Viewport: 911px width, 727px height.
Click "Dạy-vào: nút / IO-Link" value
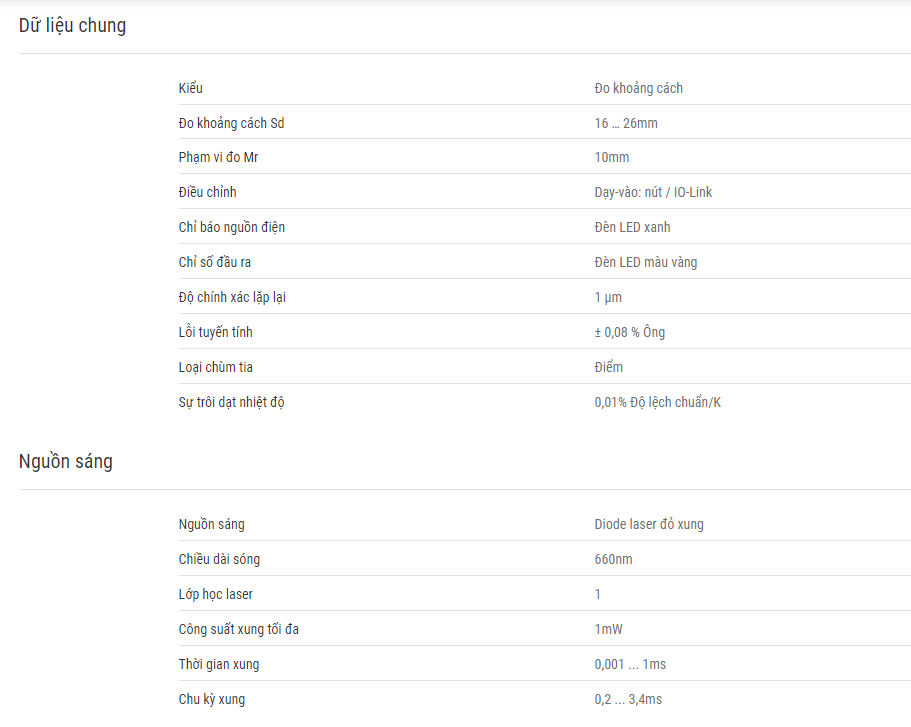653,192
